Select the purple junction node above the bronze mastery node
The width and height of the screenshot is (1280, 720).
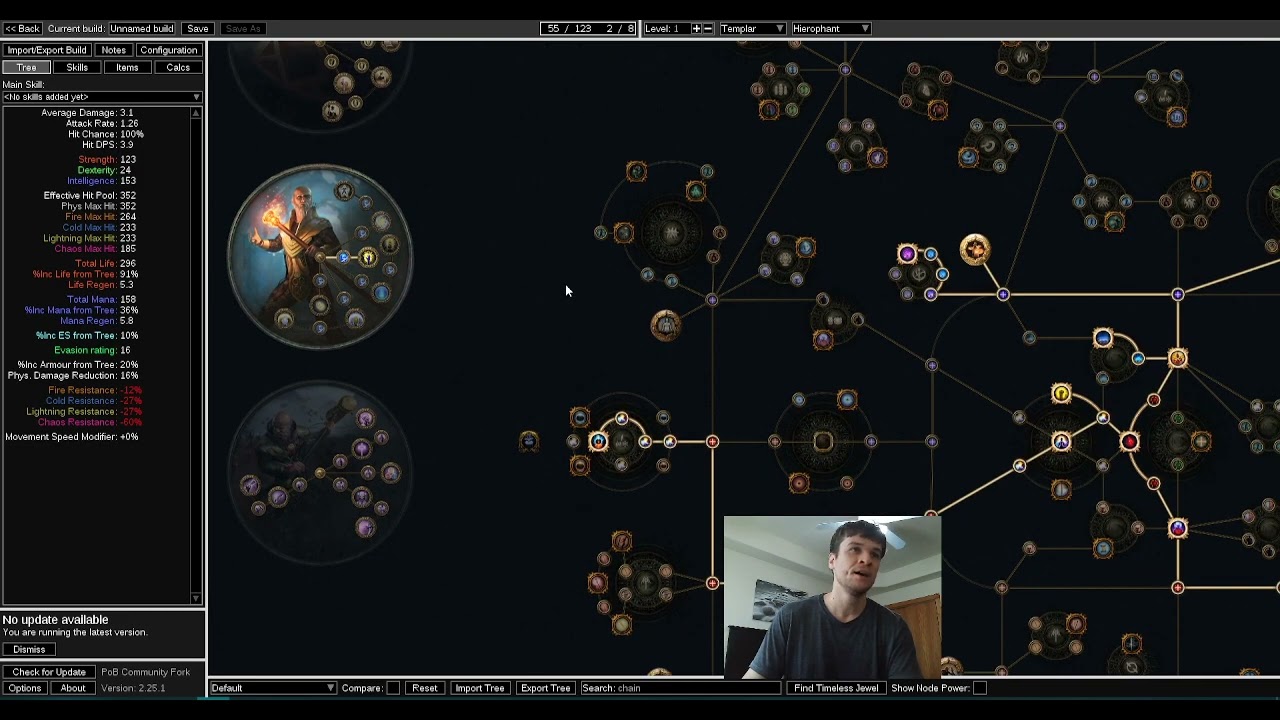tap(712, 299)
